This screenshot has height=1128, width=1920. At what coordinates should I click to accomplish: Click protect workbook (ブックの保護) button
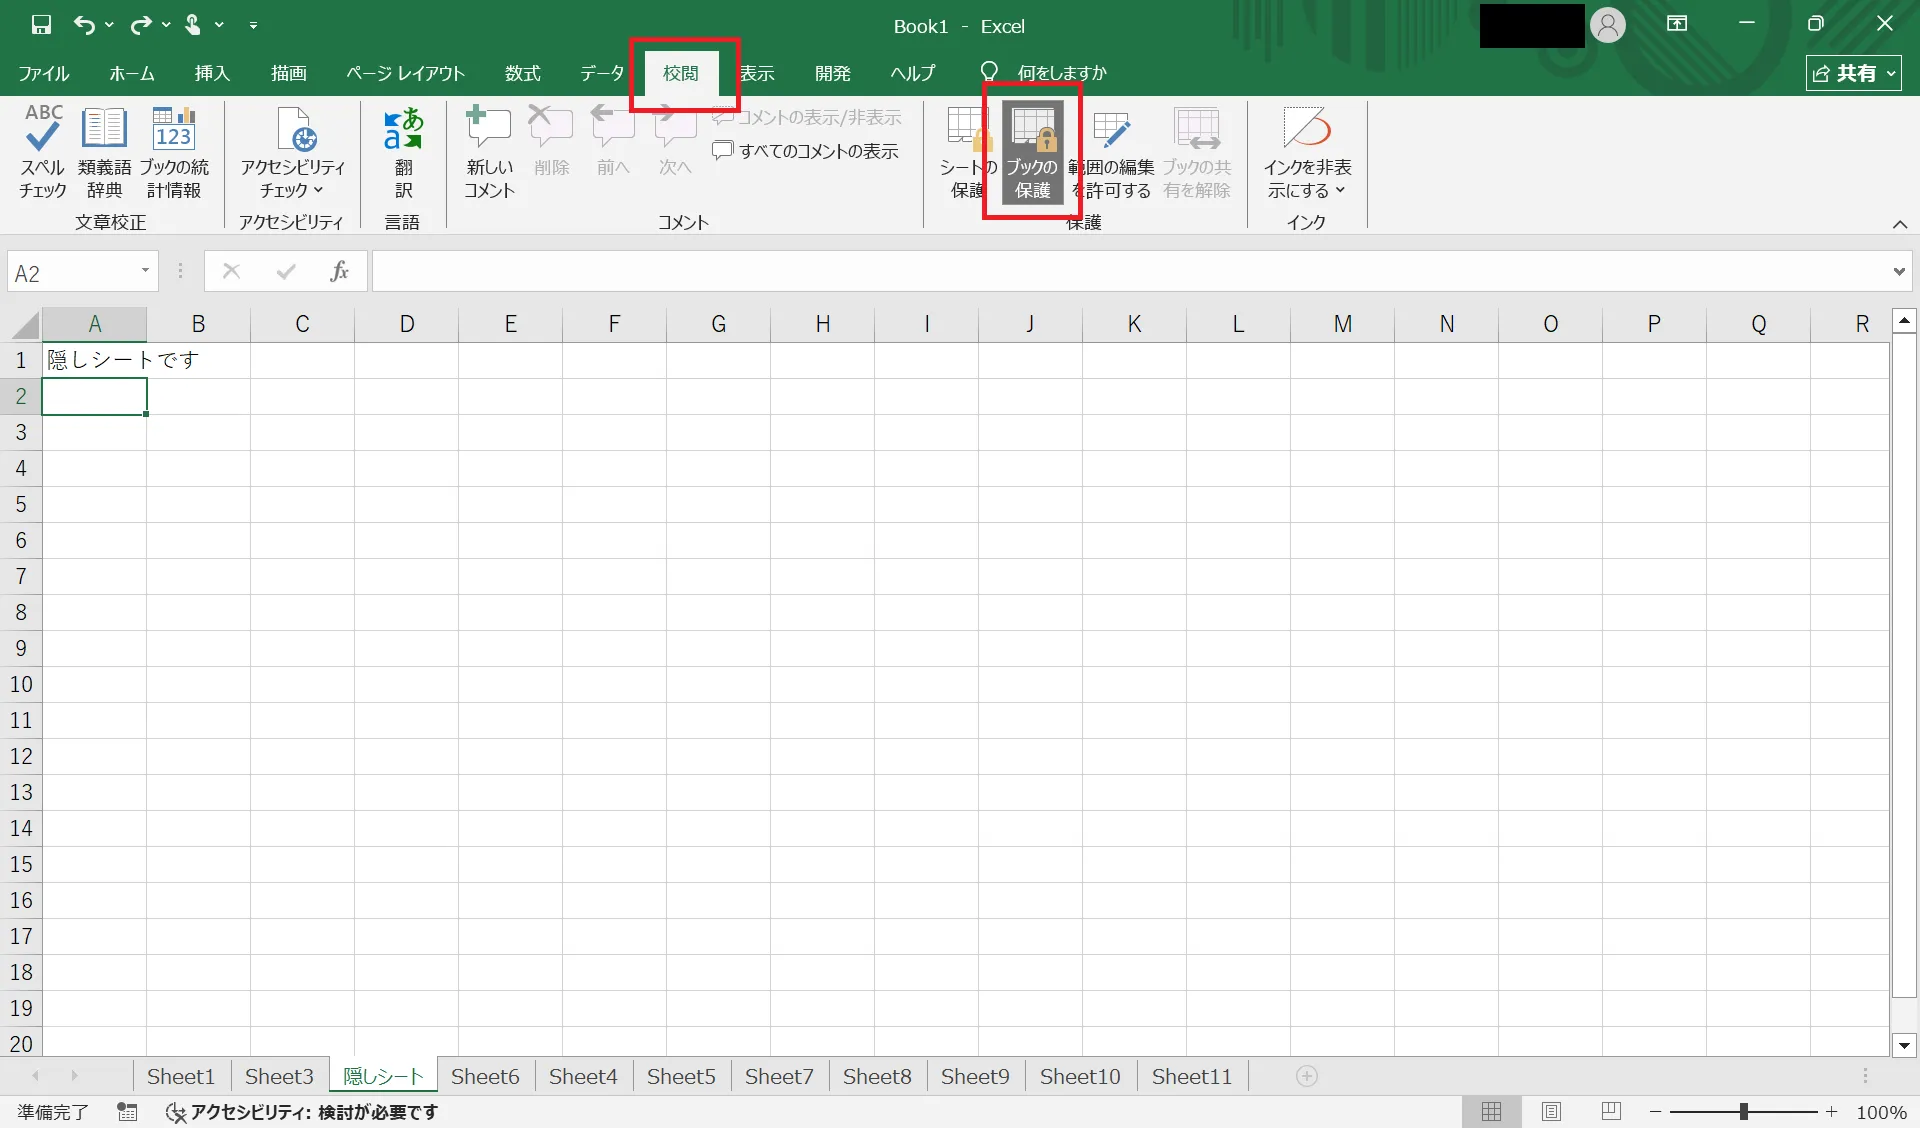tap(1032, 151)
